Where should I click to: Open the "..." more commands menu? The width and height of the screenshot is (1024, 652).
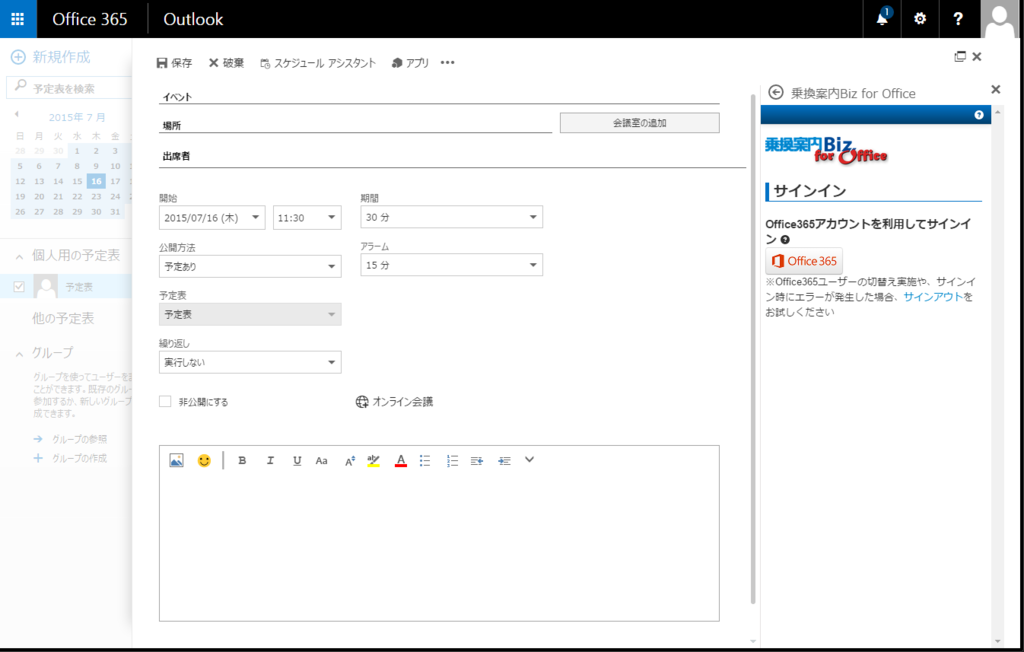(447, 62)
